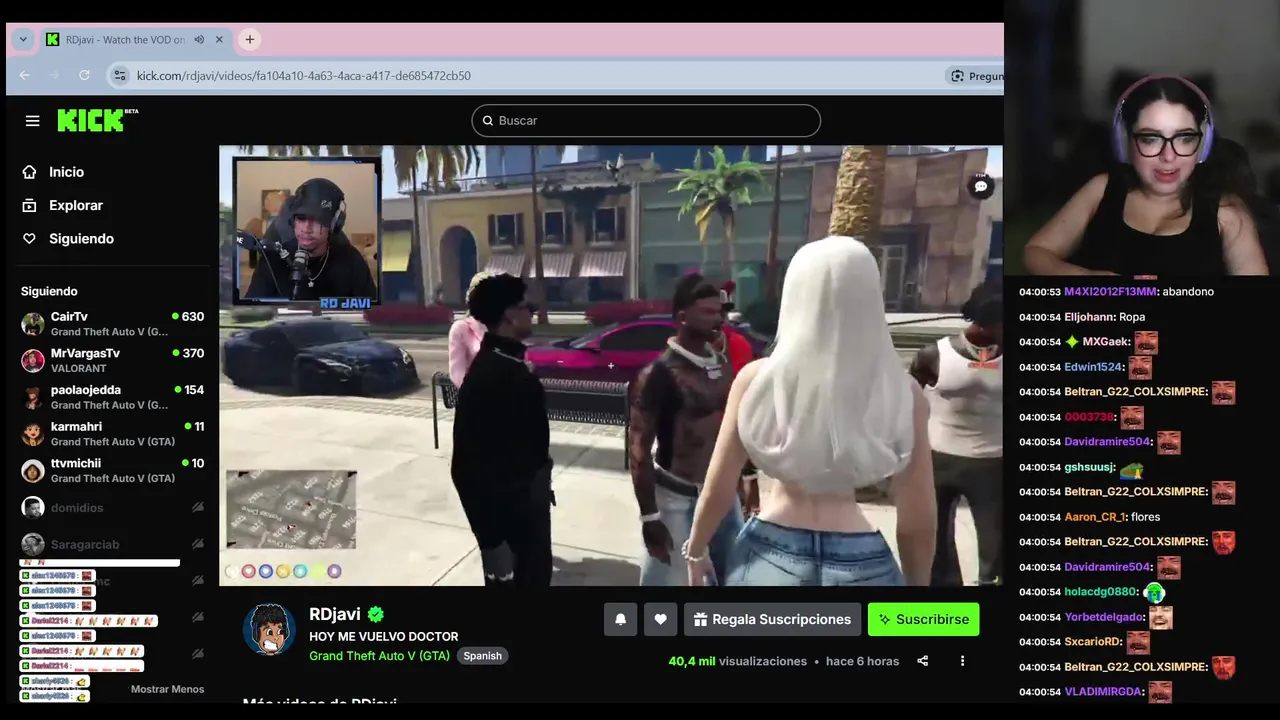Open the ttvmichii followed channel

tap(112, 471)
